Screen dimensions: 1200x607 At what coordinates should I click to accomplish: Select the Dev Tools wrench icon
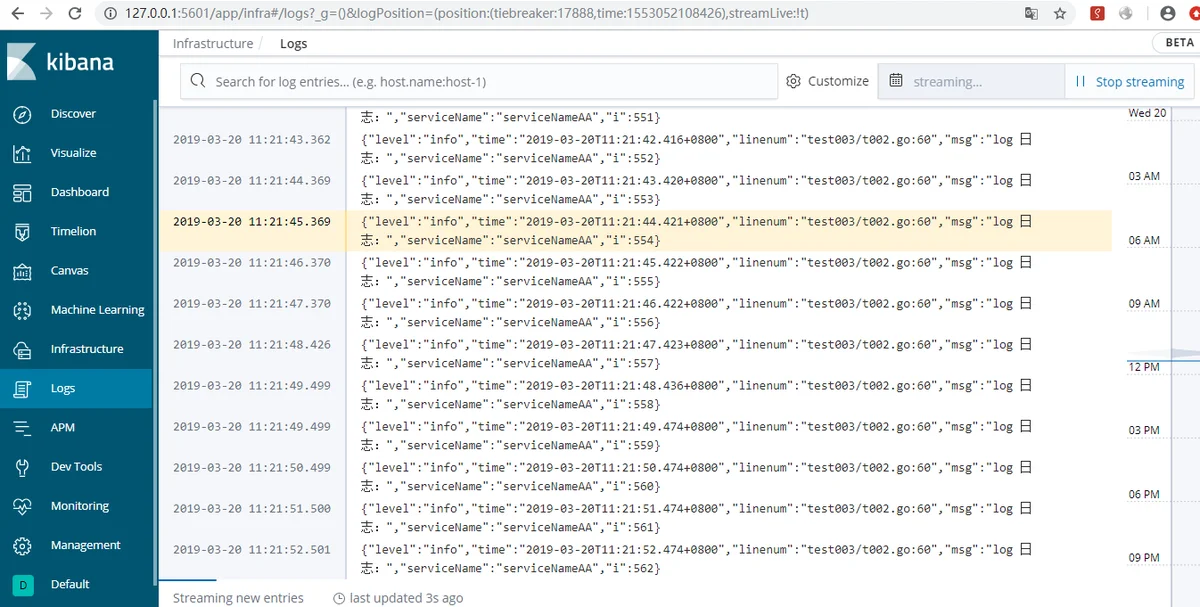(x=22, y=467)
